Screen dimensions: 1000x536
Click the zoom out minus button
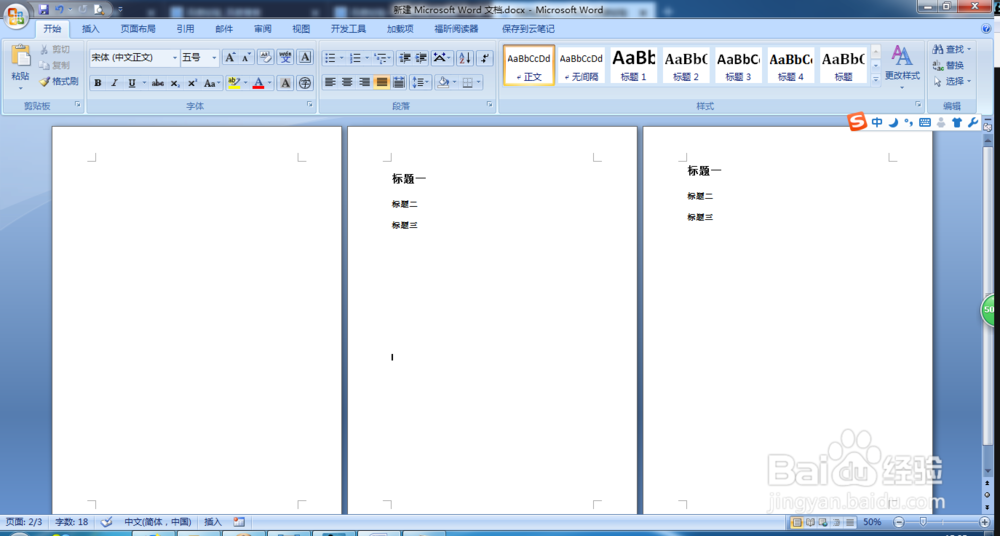point(898,522)
